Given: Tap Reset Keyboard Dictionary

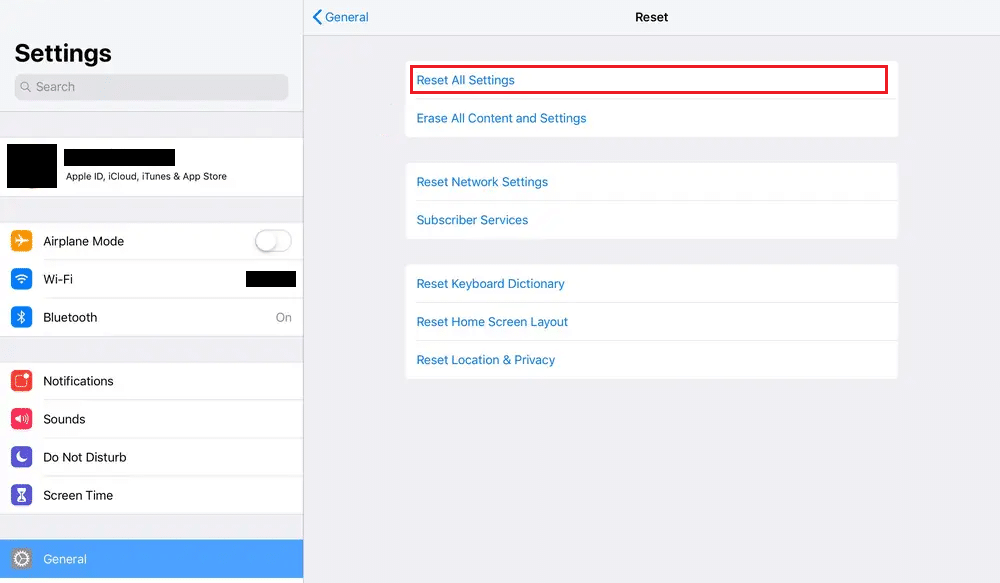Looking at the screenshot, I should 651,284.
